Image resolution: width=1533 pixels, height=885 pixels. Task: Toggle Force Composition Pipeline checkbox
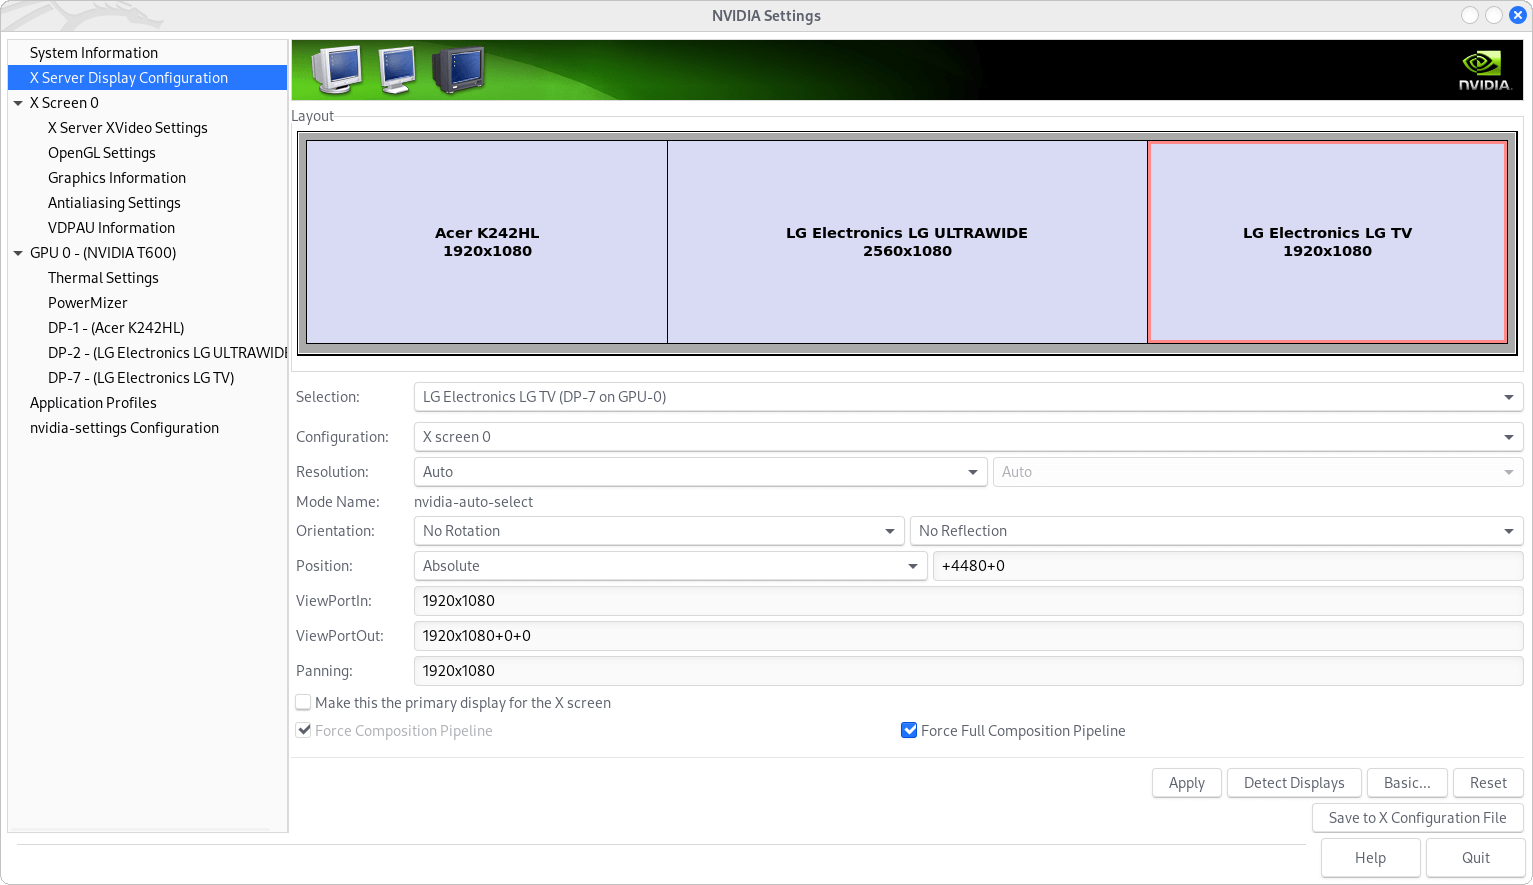coord(303,730)
